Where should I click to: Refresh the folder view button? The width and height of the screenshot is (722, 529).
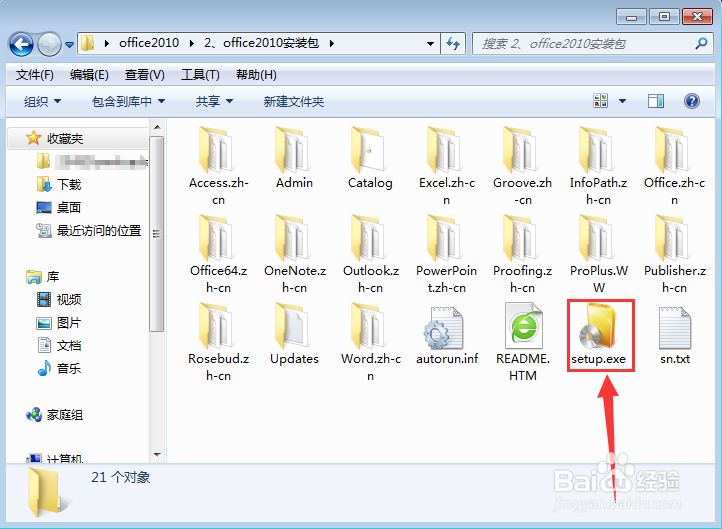click(x=453, y=44)
